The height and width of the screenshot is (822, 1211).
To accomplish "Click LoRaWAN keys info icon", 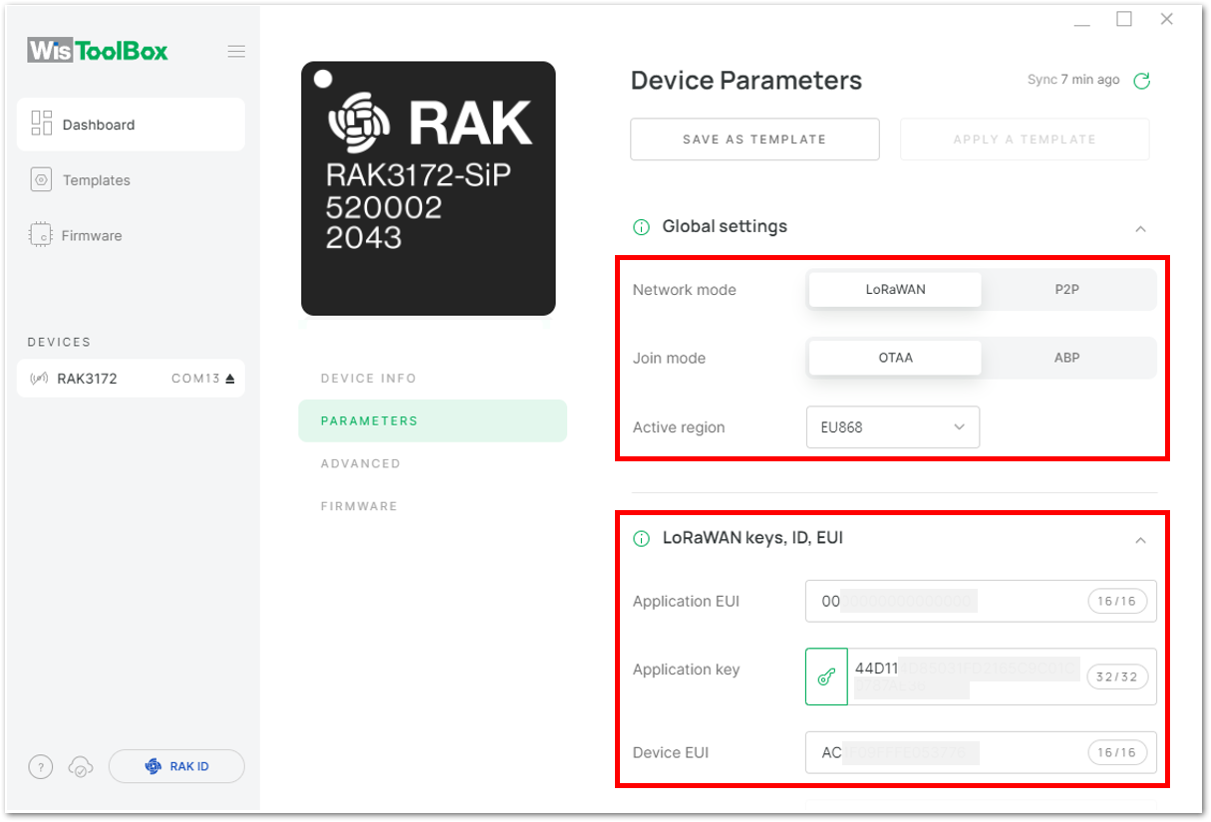I will coord(642,539).
